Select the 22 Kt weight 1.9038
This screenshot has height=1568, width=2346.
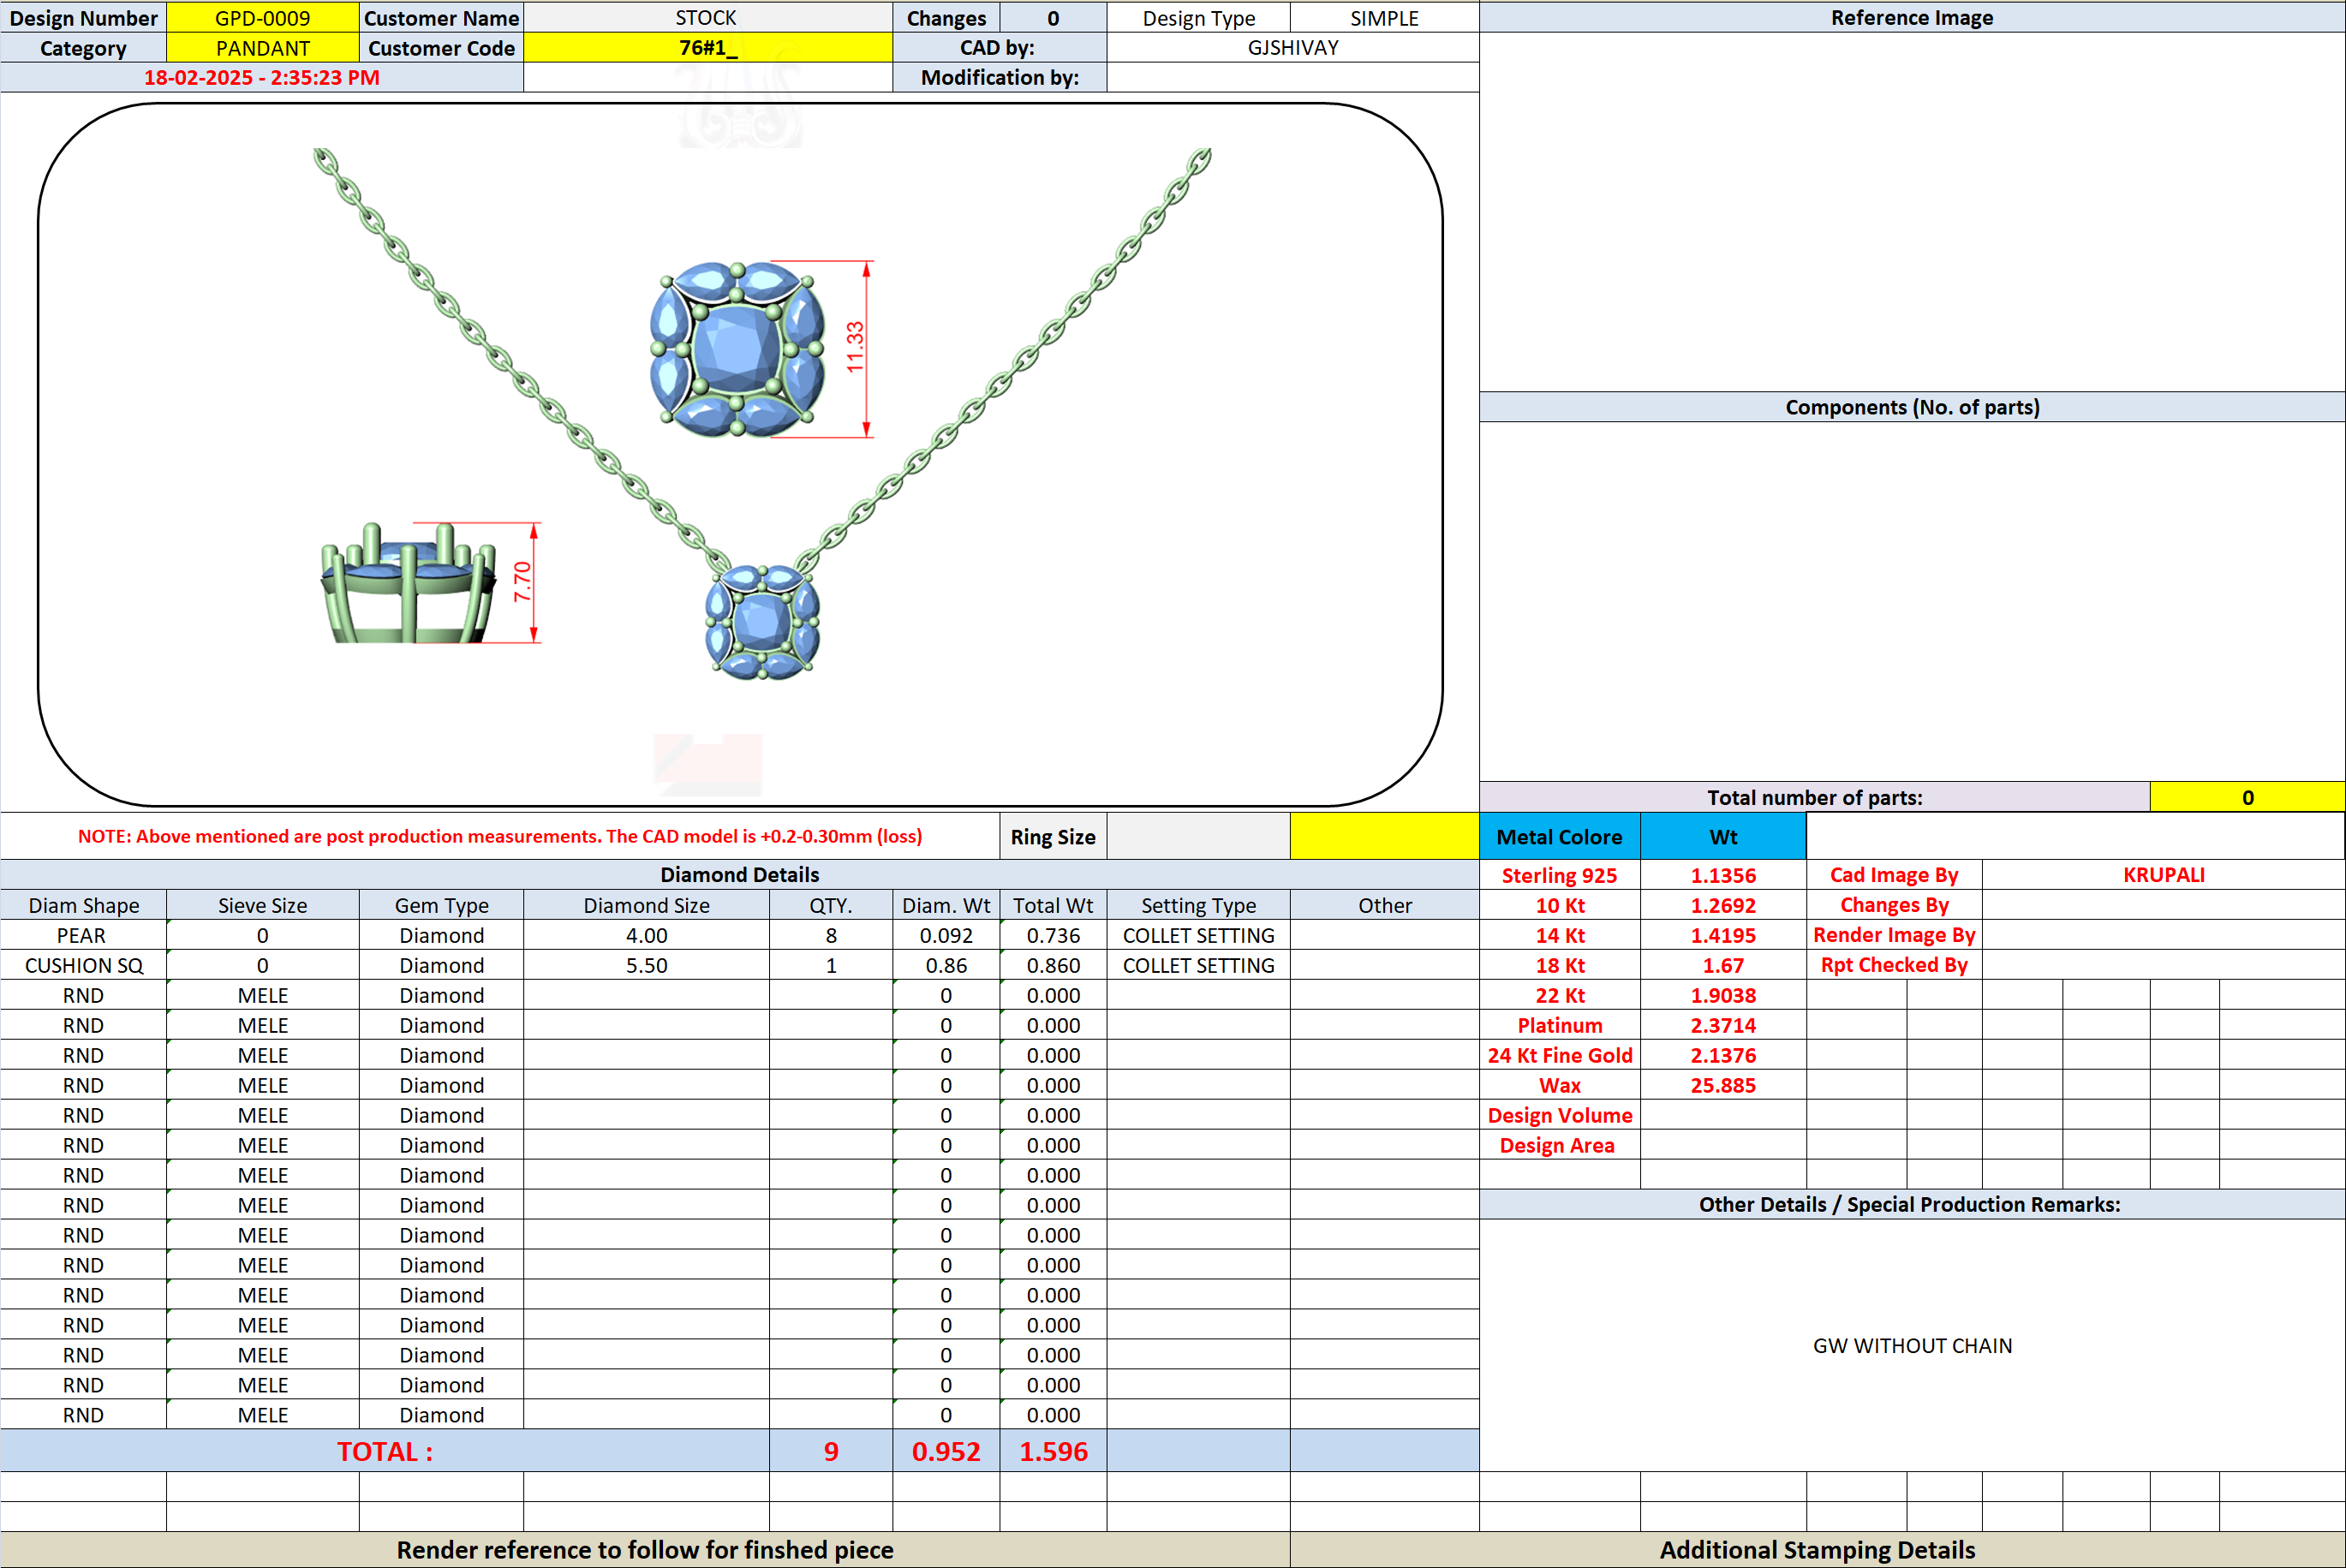coord(1723,995)
